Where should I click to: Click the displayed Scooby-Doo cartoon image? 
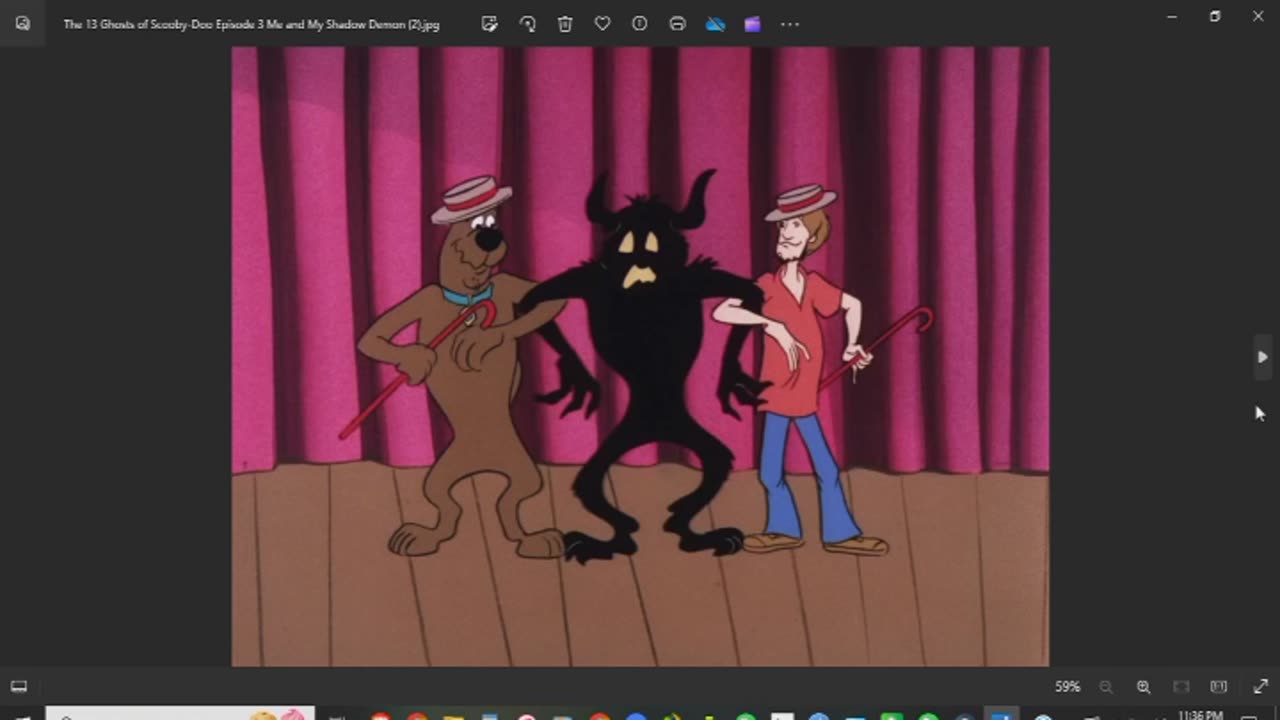tap(640, 356)
